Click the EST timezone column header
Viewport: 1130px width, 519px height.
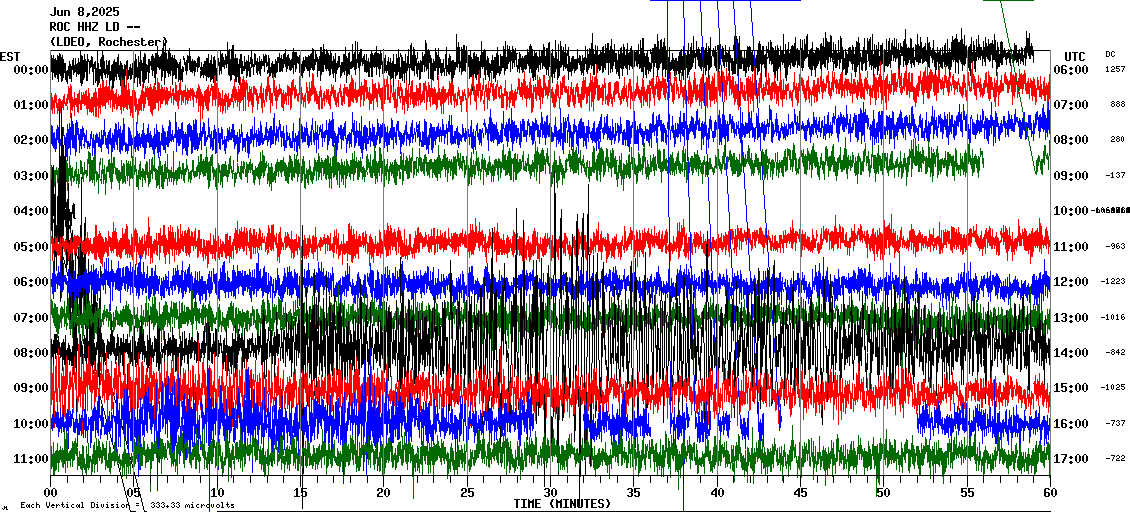(10, 56)
